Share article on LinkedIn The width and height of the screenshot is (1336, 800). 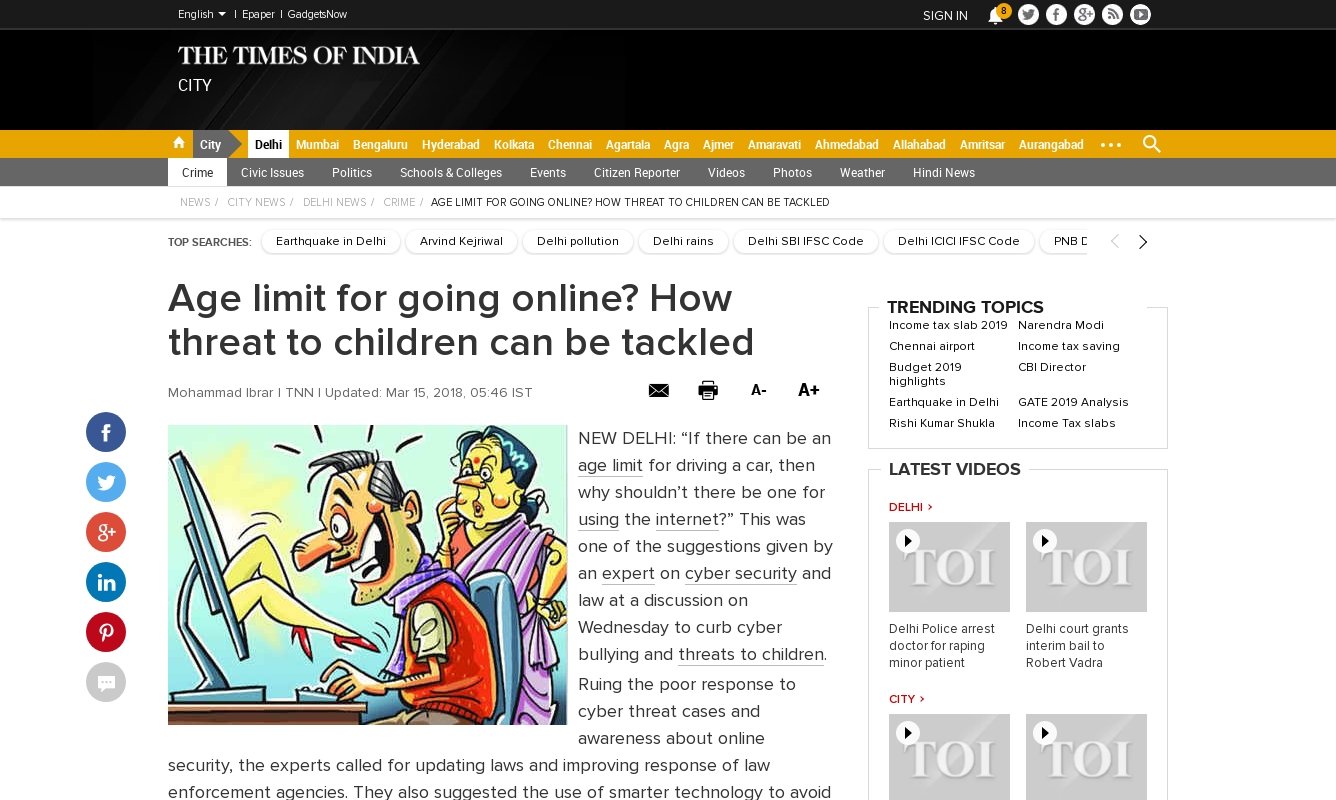pos(106,582)
